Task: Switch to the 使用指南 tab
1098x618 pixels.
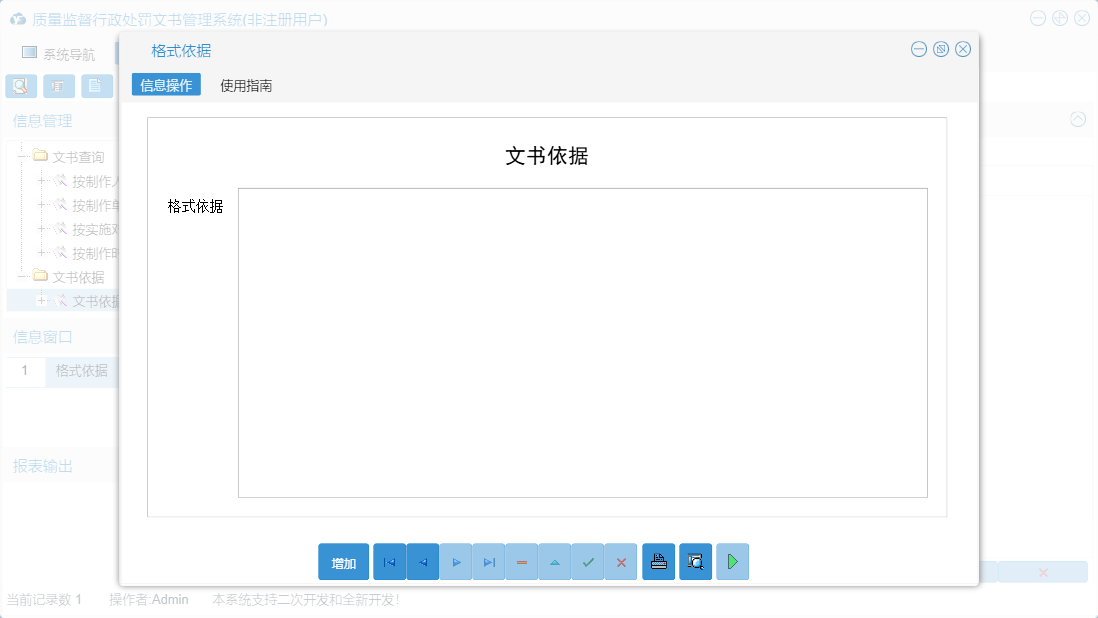Action: pyautogui.click(x=246, y=85)
